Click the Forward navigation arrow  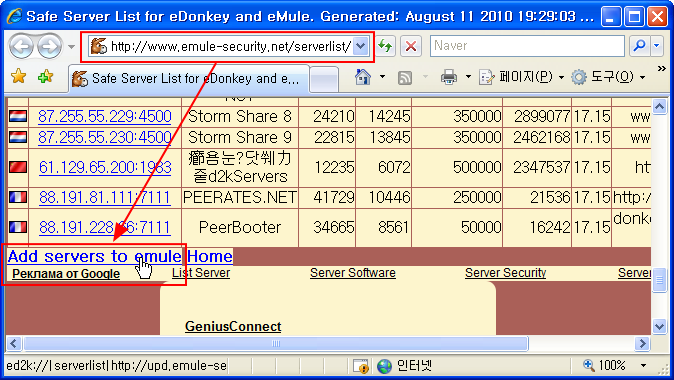49,46
